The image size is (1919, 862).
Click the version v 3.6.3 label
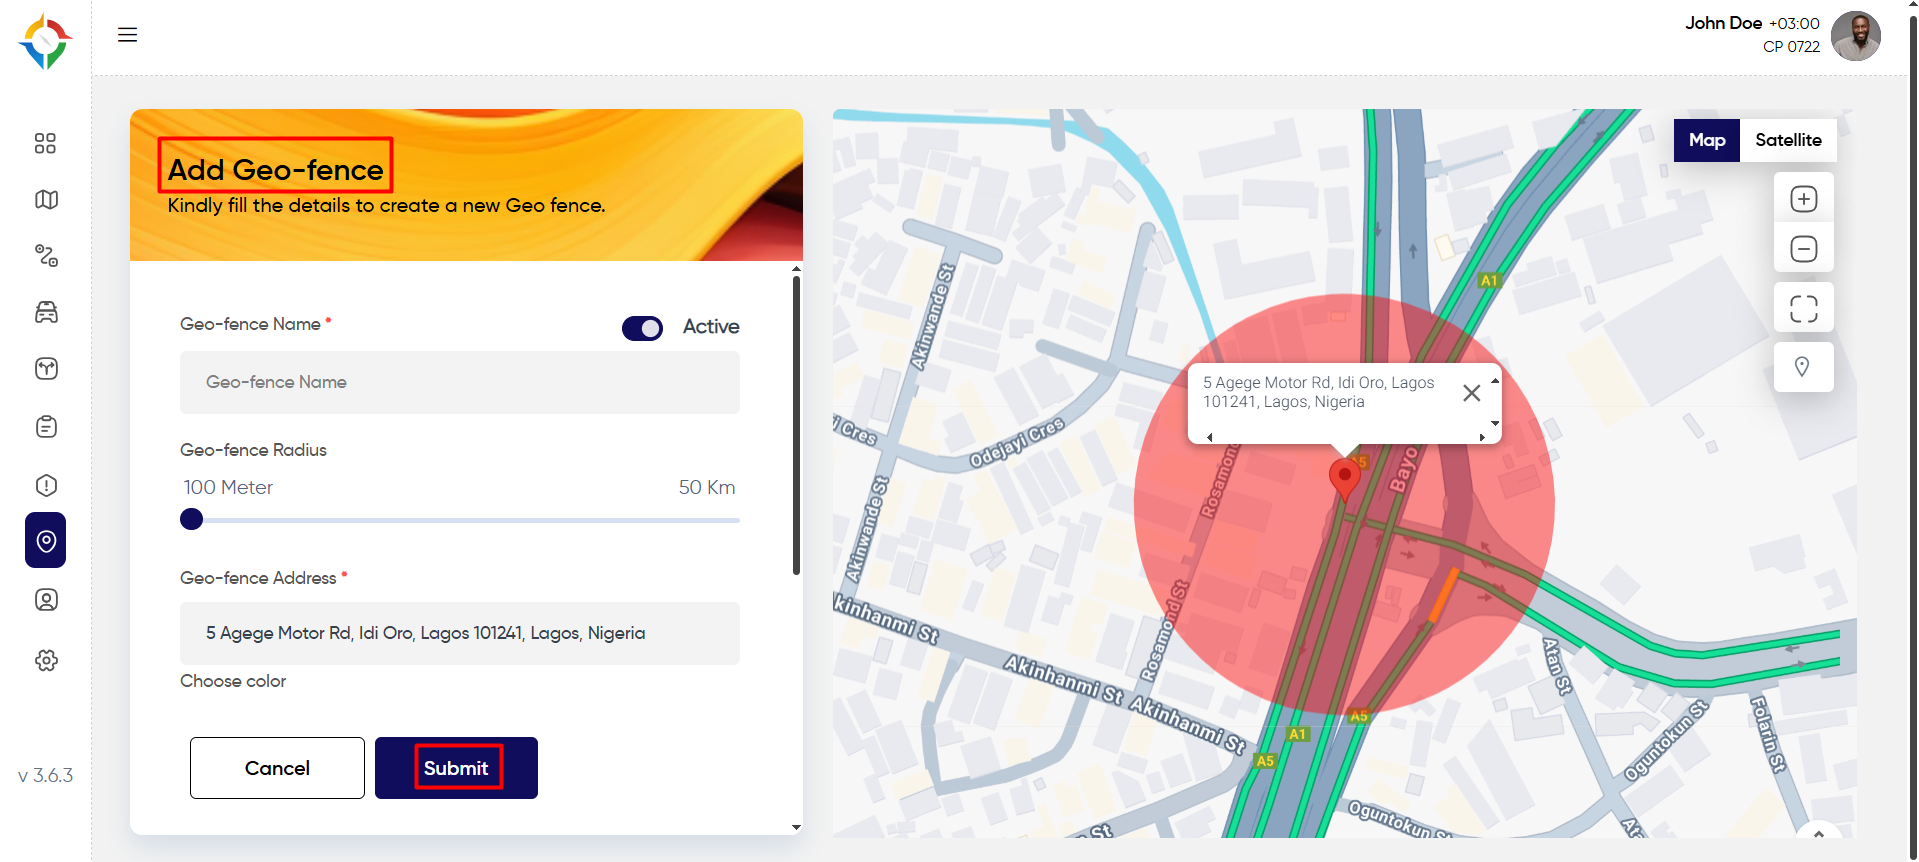pos(45,775)
